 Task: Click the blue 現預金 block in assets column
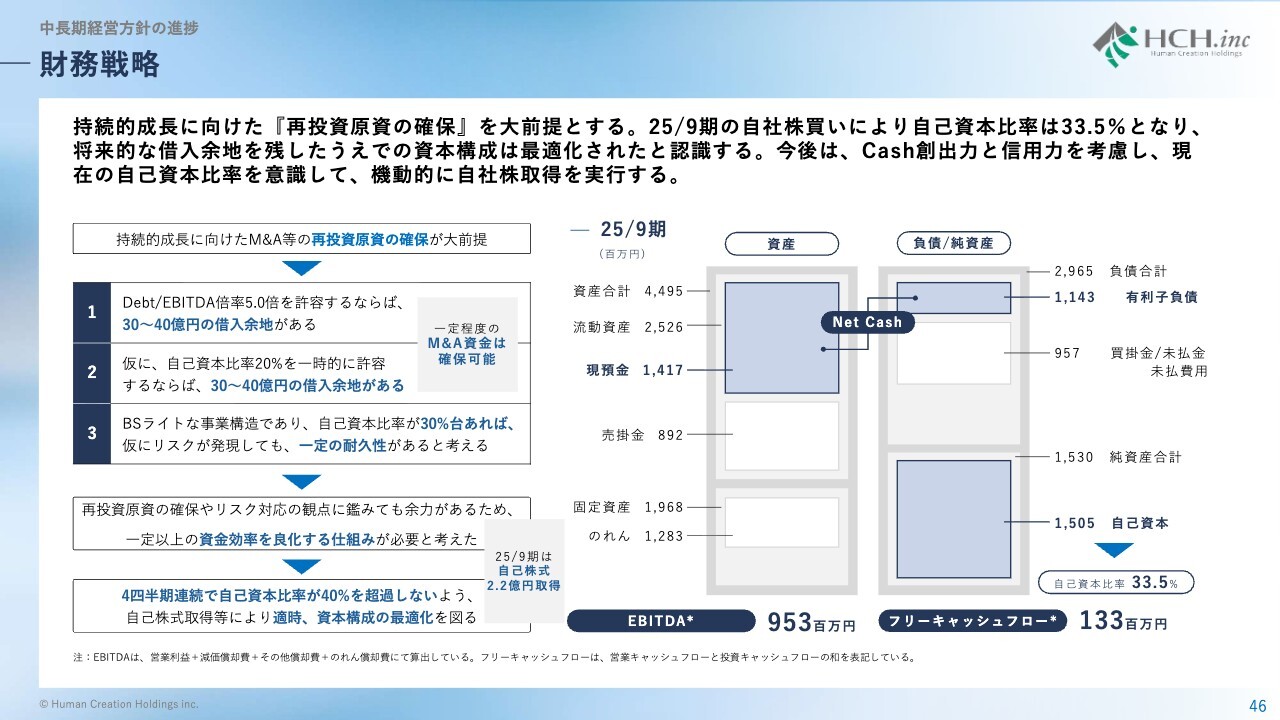click(x=781, y=338)
